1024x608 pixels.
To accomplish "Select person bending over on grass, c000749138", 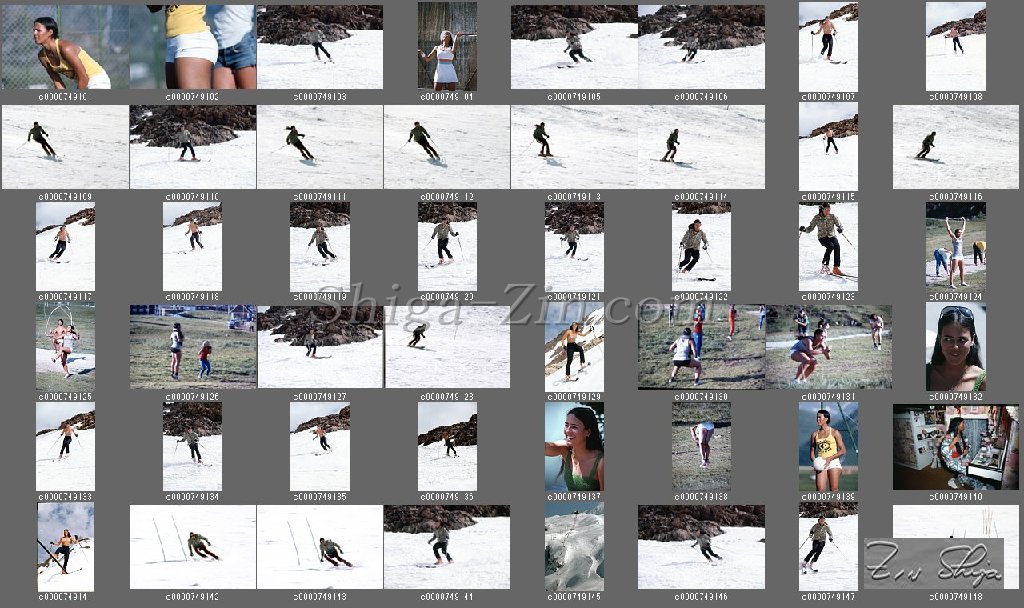I will click(x=700, y=446).
